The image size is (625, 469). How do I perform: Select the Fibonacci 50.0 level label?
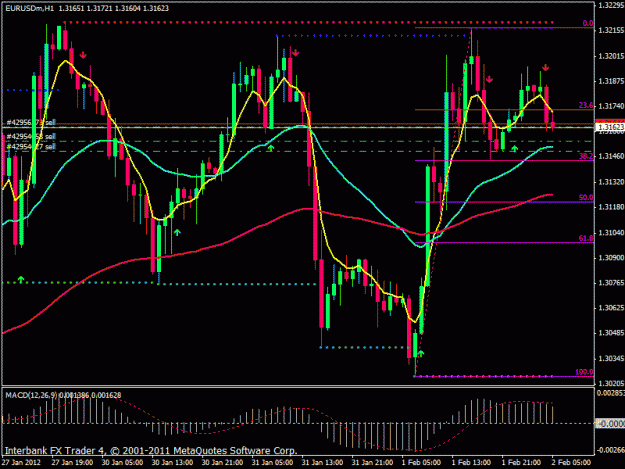coord(586,197)
